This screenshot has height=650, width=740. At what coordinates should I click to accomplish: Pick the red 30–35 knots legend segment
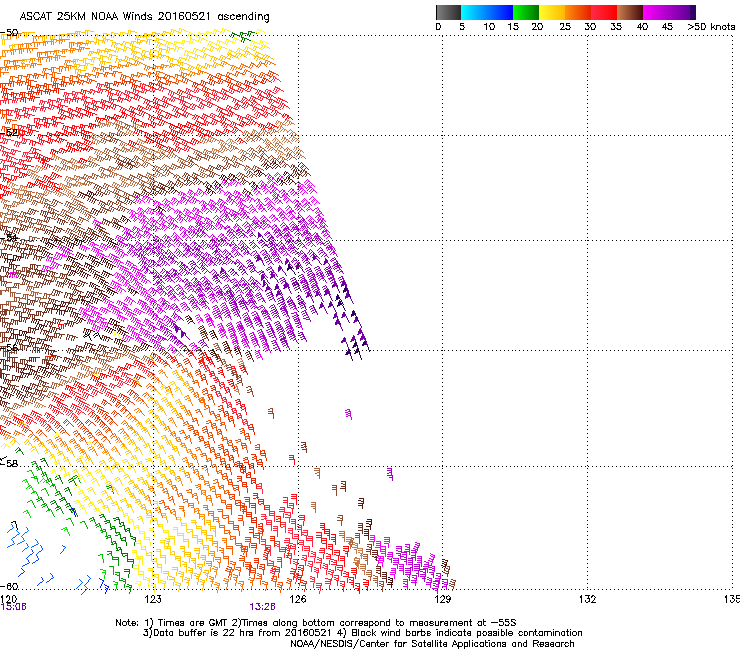(604, 12)
